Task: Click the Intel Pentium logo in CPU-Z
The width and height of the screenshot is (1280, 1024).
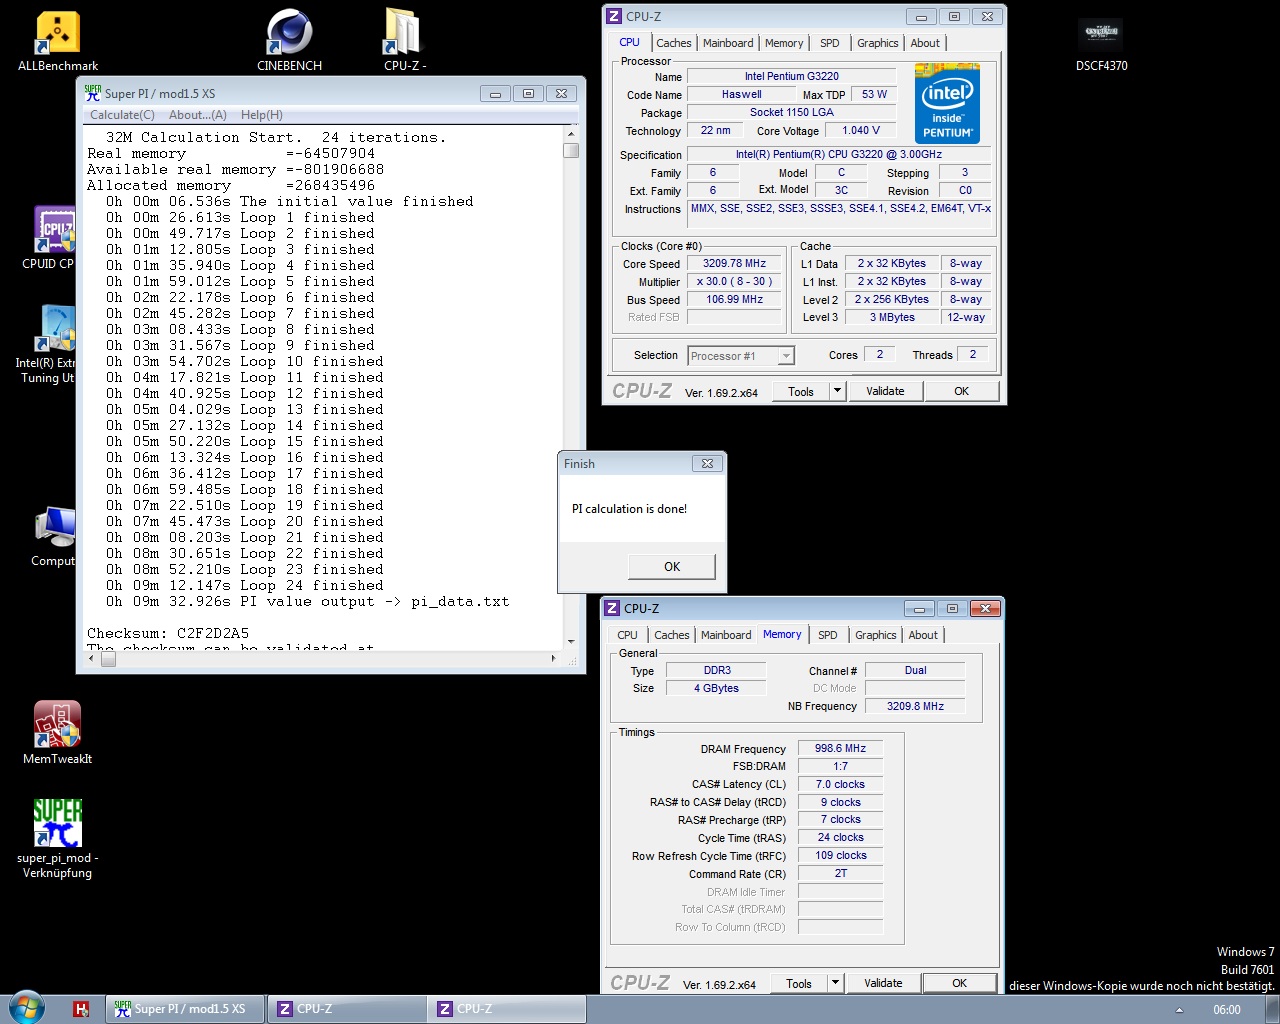Action: 947,104
